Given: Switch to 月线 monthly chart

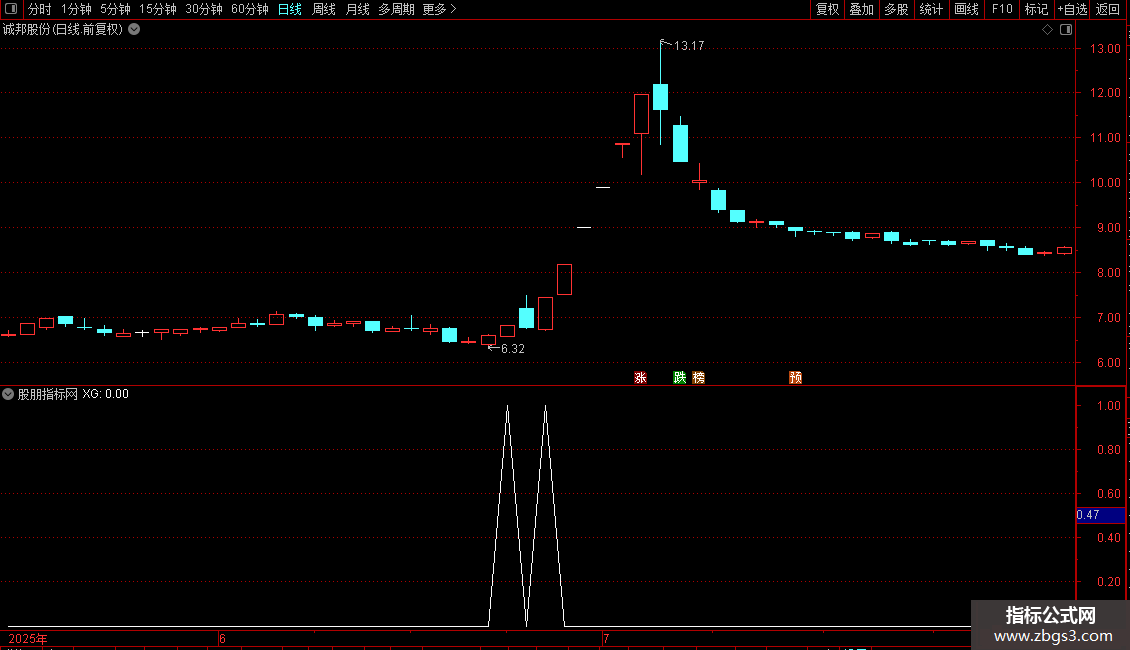Looking at the screenshot, I should (357, 9).
